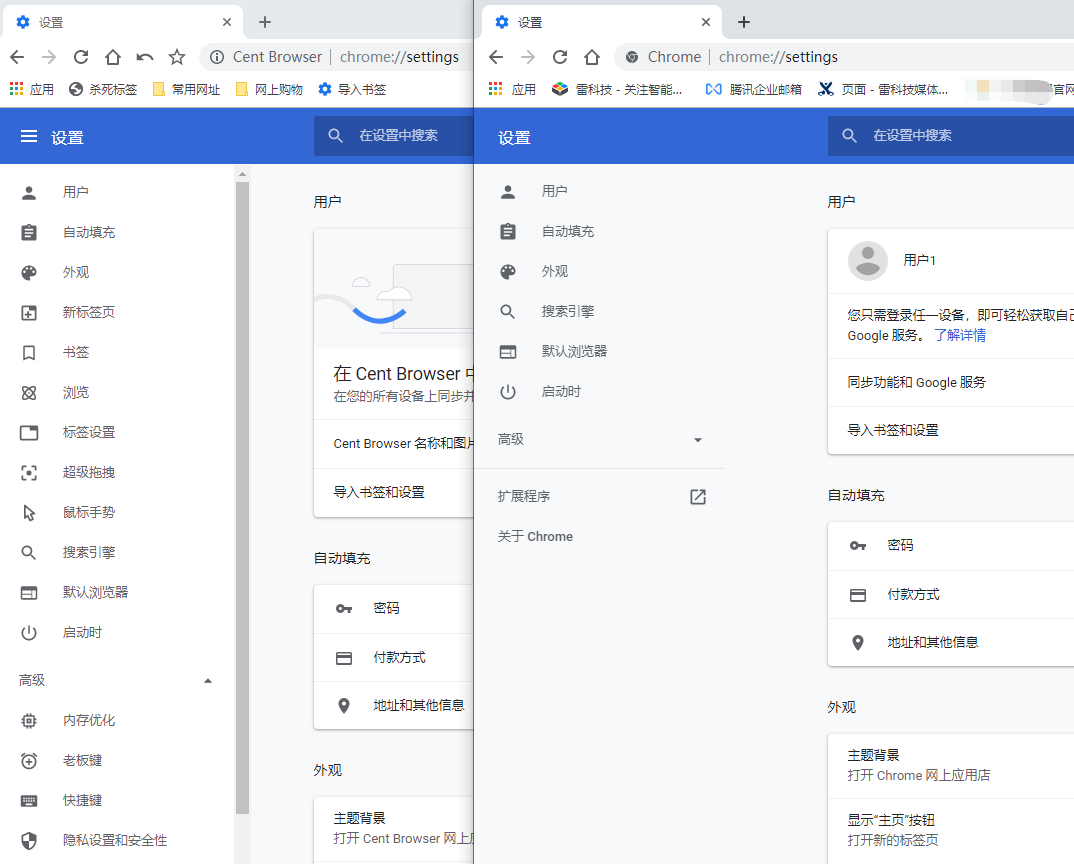Viewport: 1074px width, 864px height.
Task: Open 导入书签和设置 in Chrome window
Action: 951,430
